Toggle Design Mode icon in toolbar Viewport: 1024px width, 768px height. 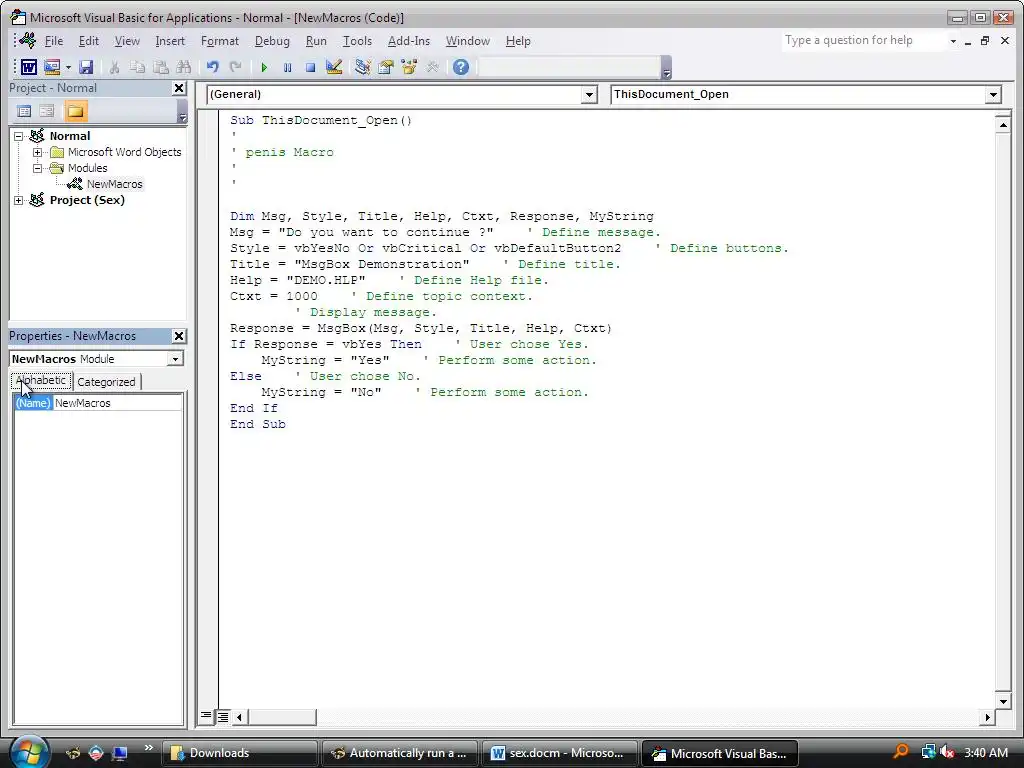334,67
